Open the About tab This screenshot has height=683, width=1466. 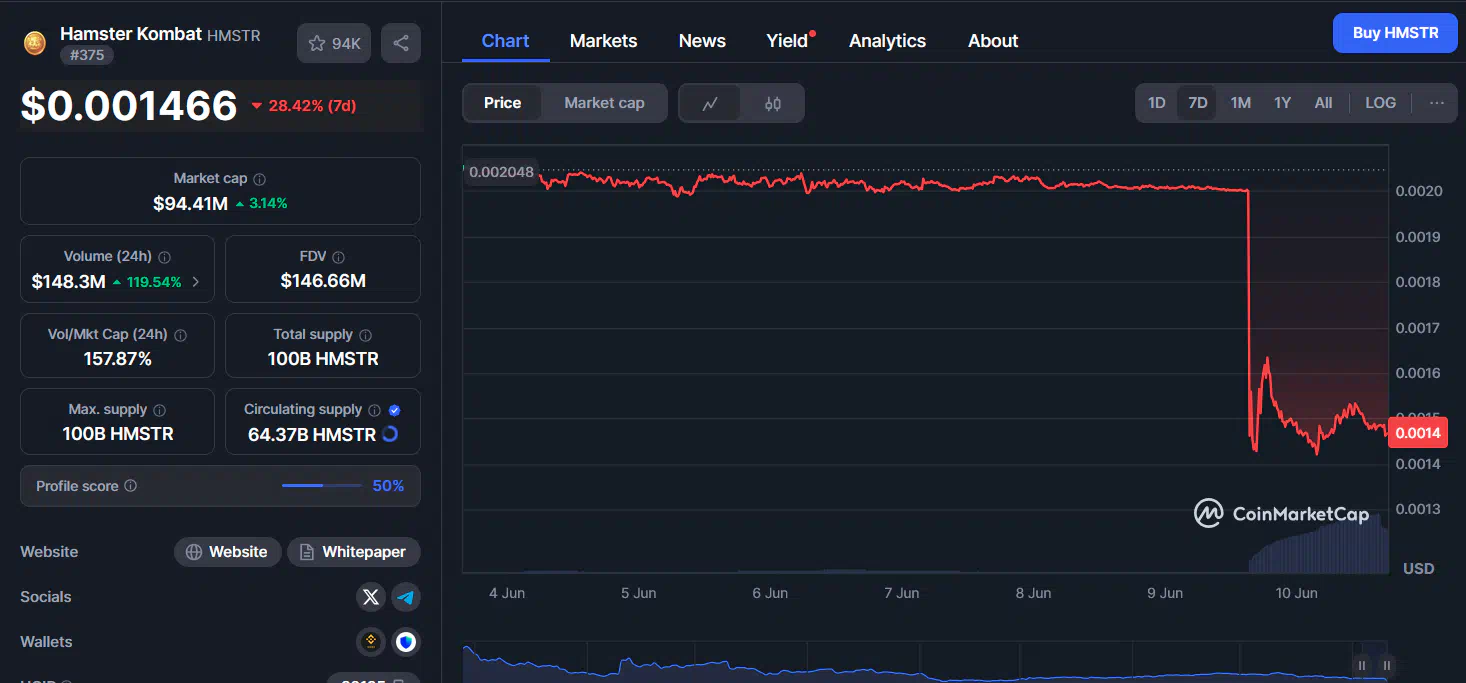(993, 41)
